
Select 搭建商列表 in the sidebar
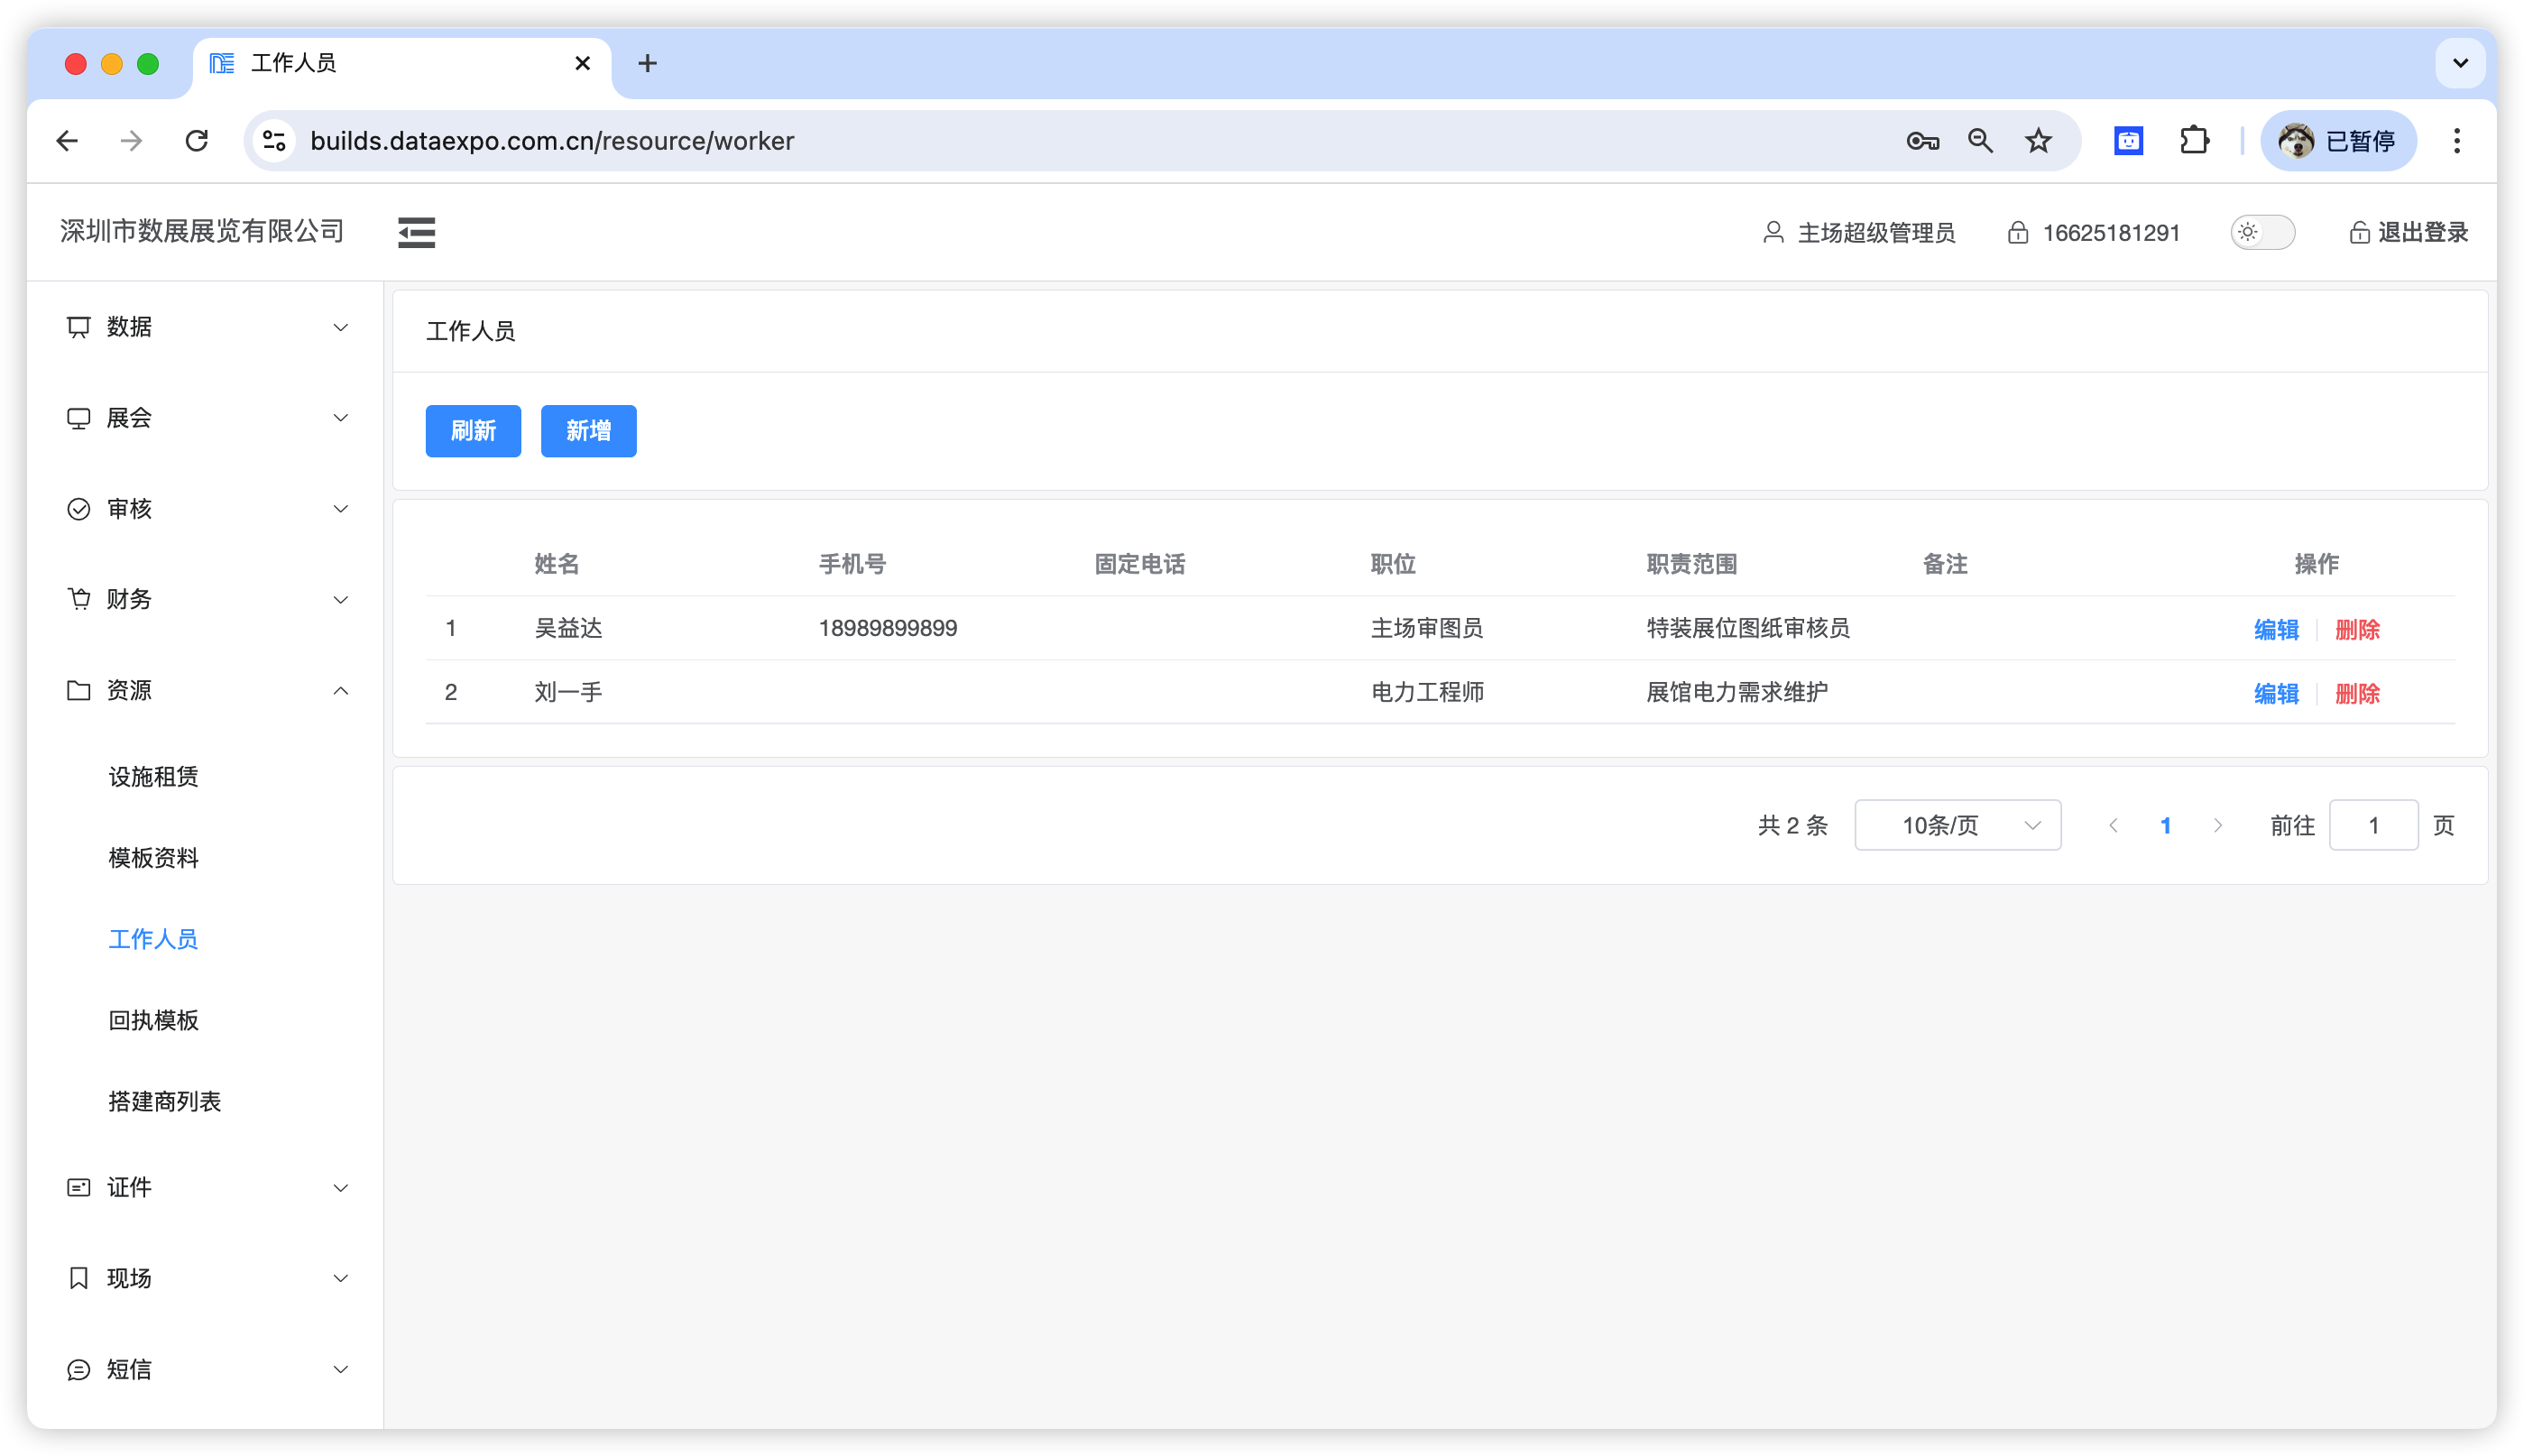click(x=164, y=1101)
